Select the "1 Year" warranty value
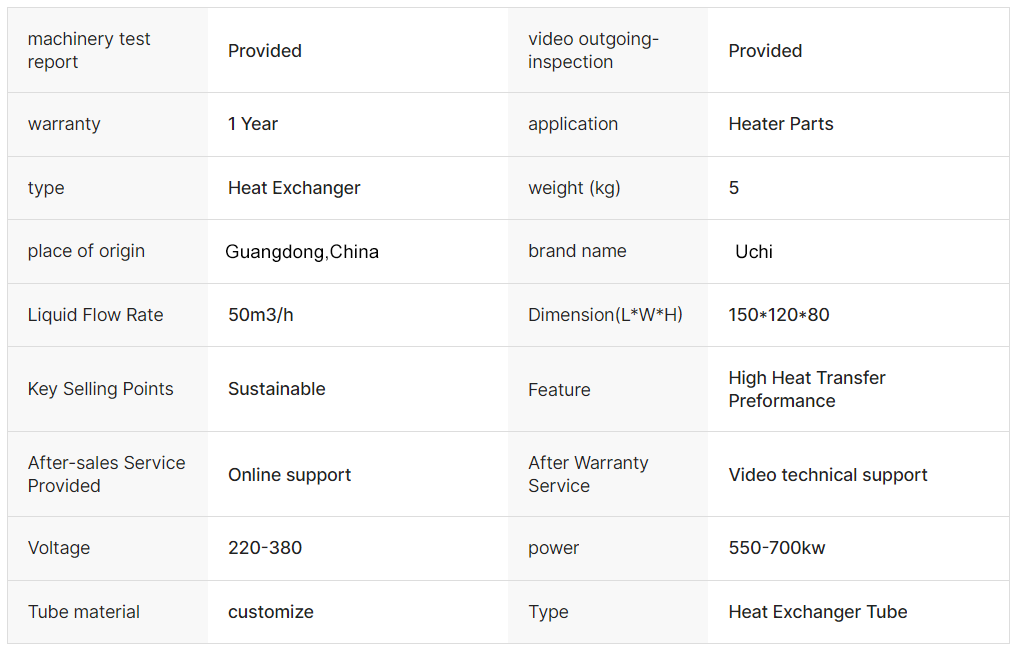 [x=253, y=124]
